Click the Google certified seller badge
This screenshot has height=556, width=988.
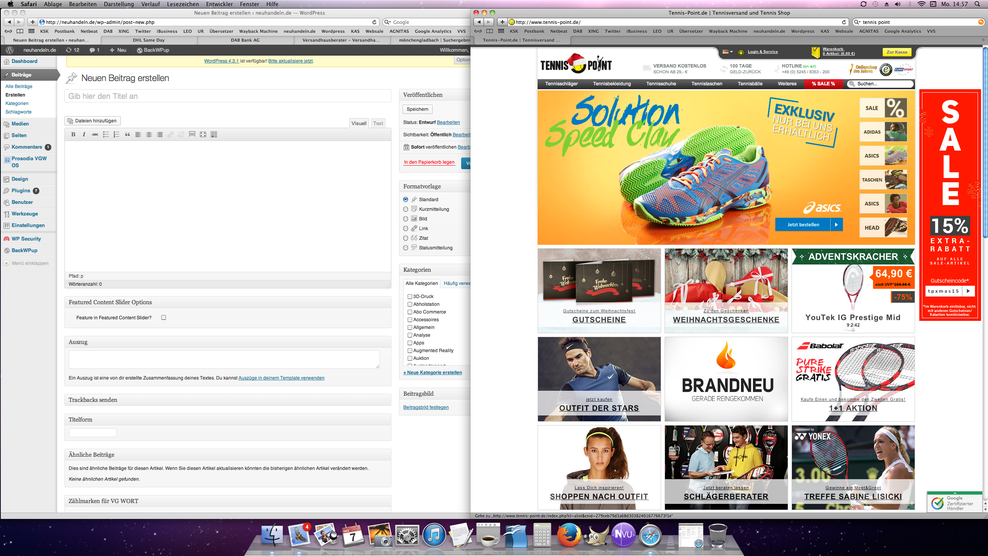click(x=954, y=502)
